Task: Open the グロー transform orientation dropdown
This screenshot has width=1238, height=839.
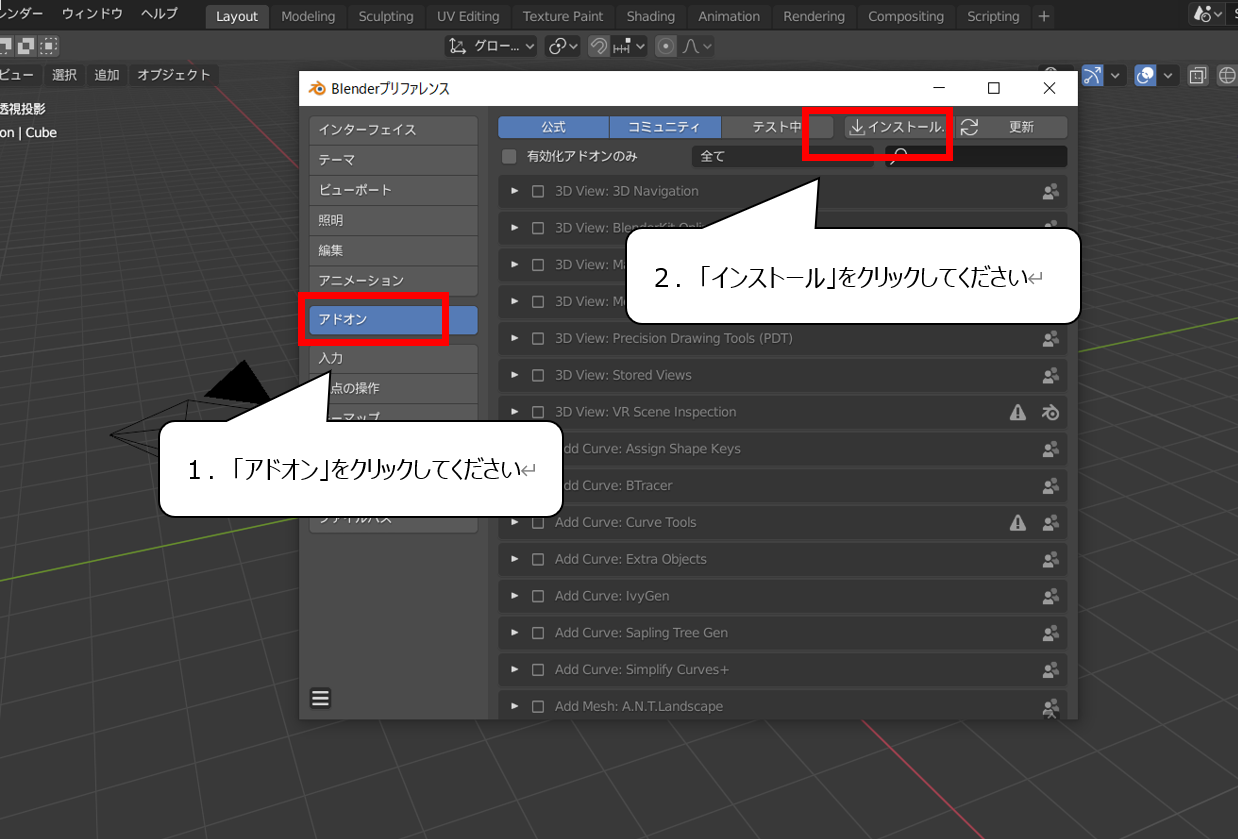Action: coord(492,46)
